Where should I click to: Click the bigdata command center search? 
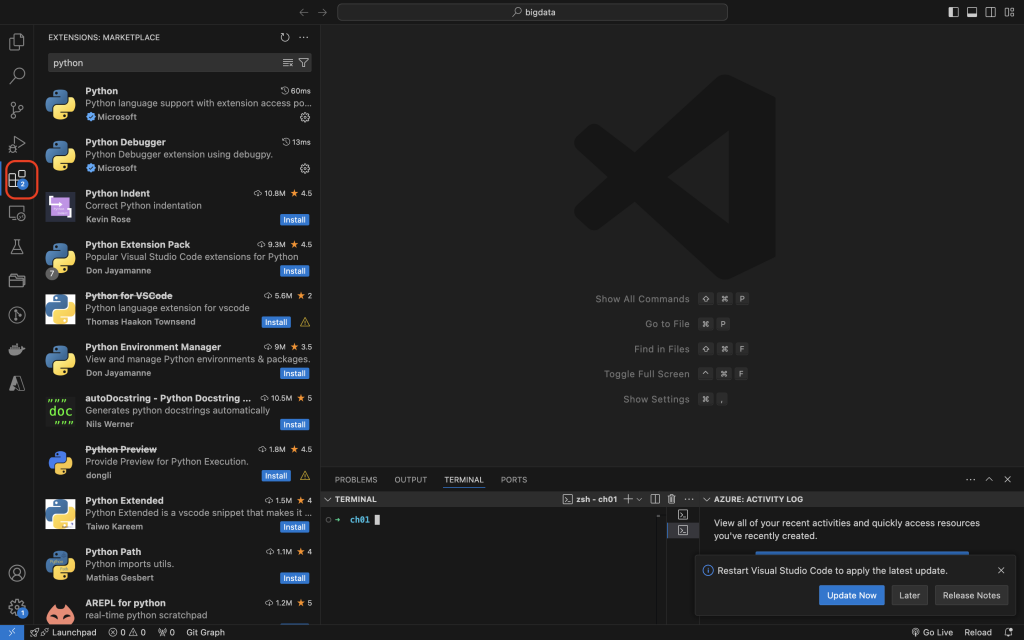532,12
